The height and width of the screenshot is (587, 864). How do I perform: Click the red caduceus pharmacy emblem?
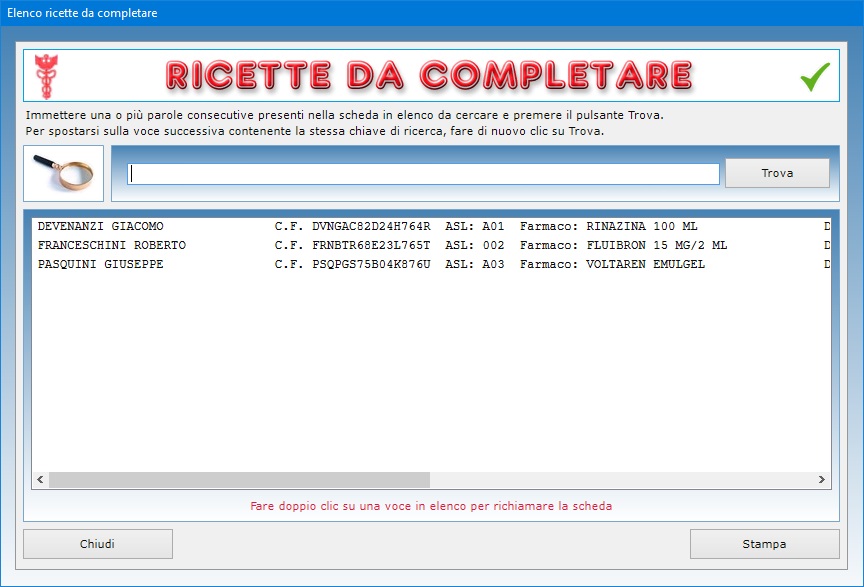[46, 76]
